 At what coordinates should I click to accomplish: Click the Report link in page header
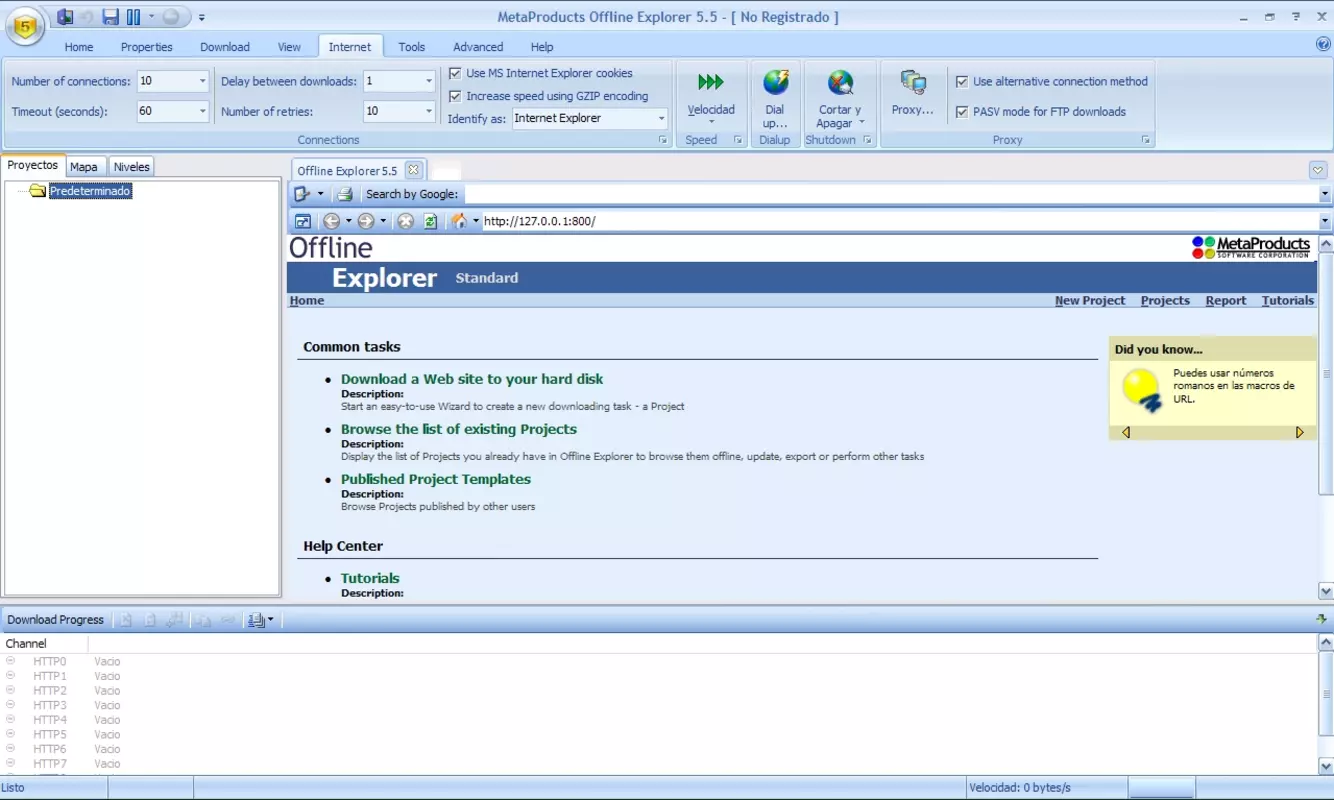click(1226, 300)
